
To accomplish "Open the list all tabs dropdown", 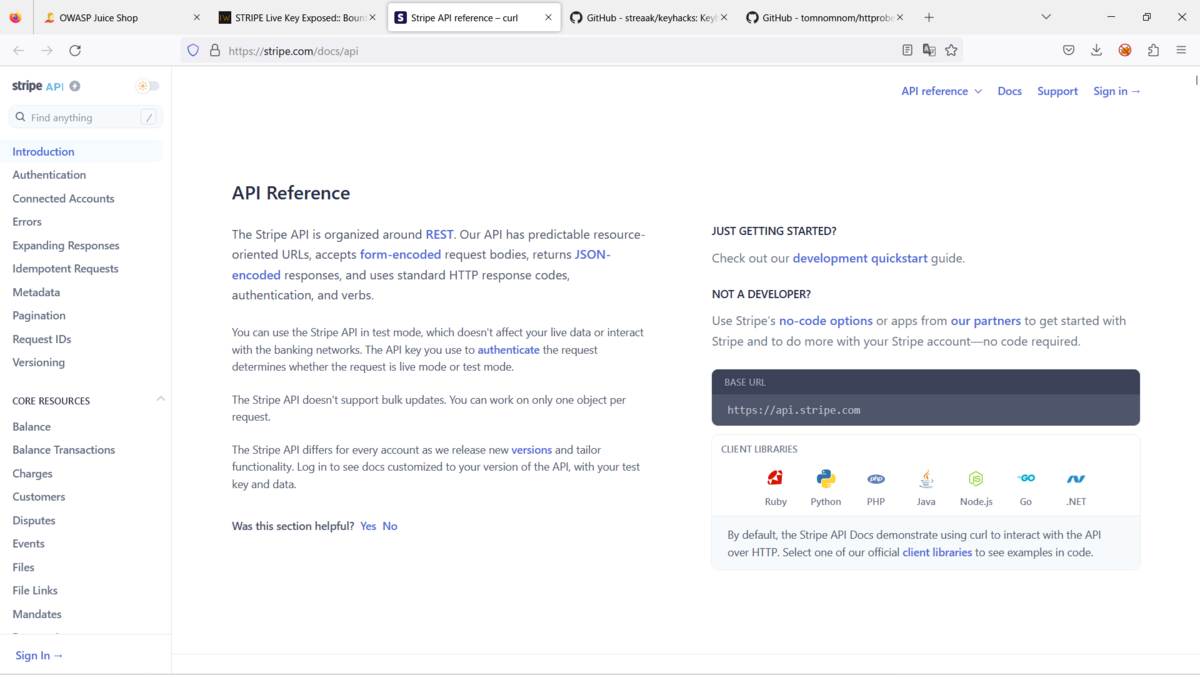I will pyautogui.click(x=1046, y=17).
